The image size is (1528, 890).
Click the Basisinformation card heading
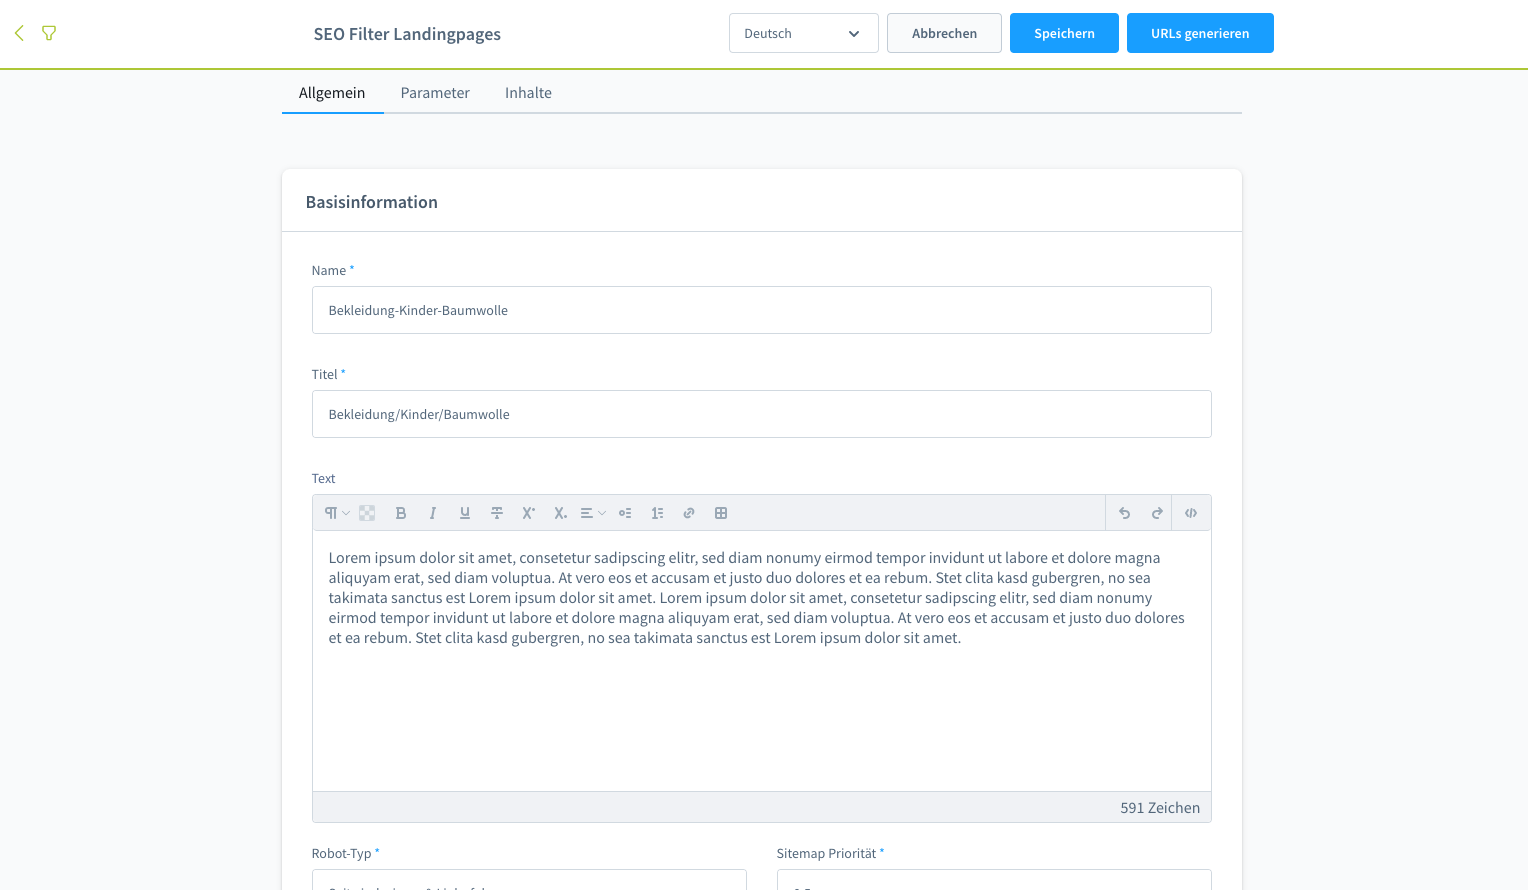coord(372,202)
